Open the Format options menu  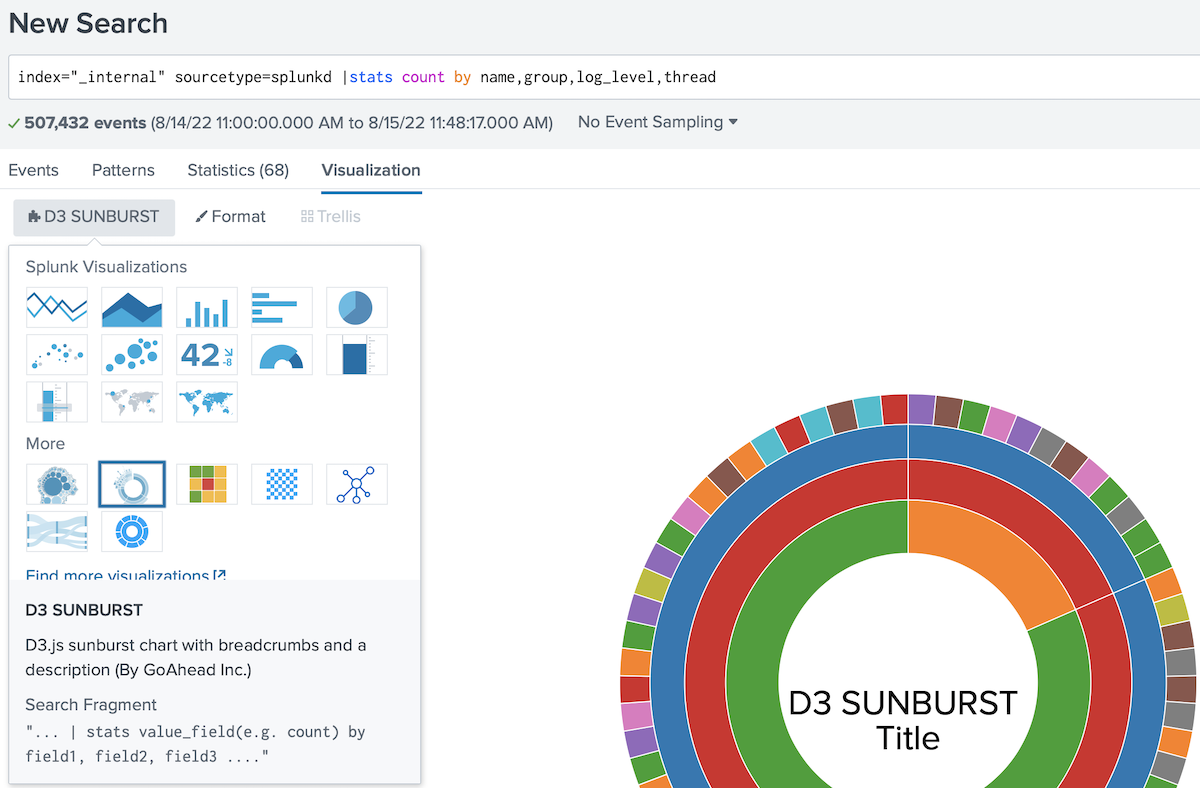pyautogui.click(x=231, y=217)
